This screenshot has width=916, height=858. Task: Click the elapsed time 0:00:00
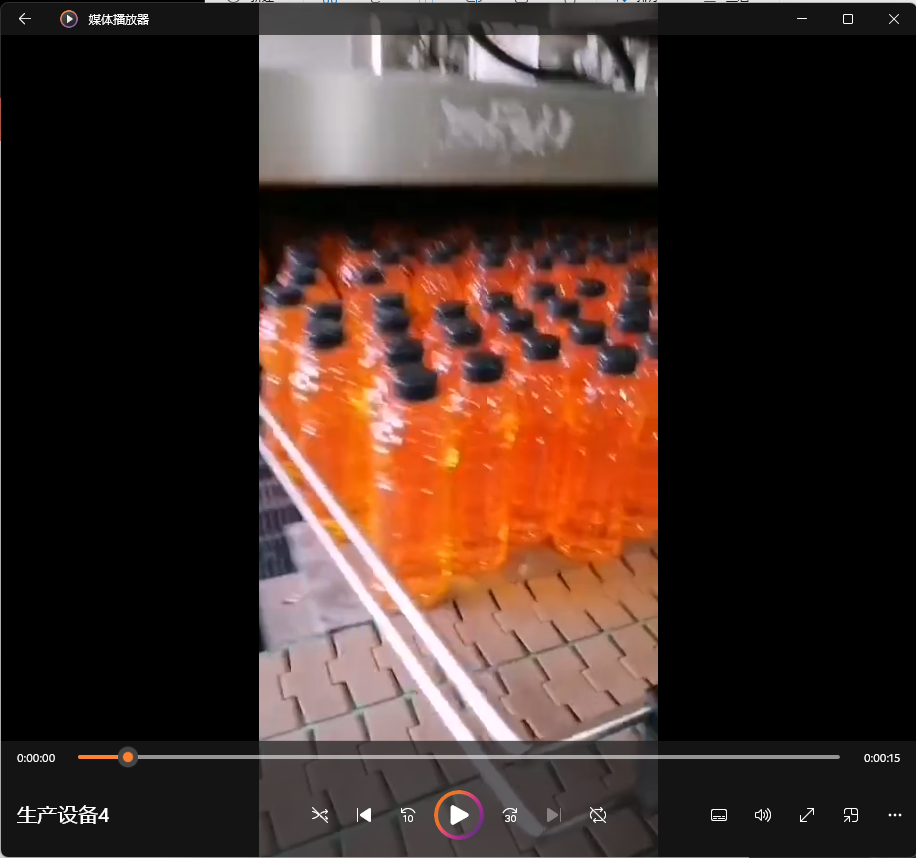point(36,758)
